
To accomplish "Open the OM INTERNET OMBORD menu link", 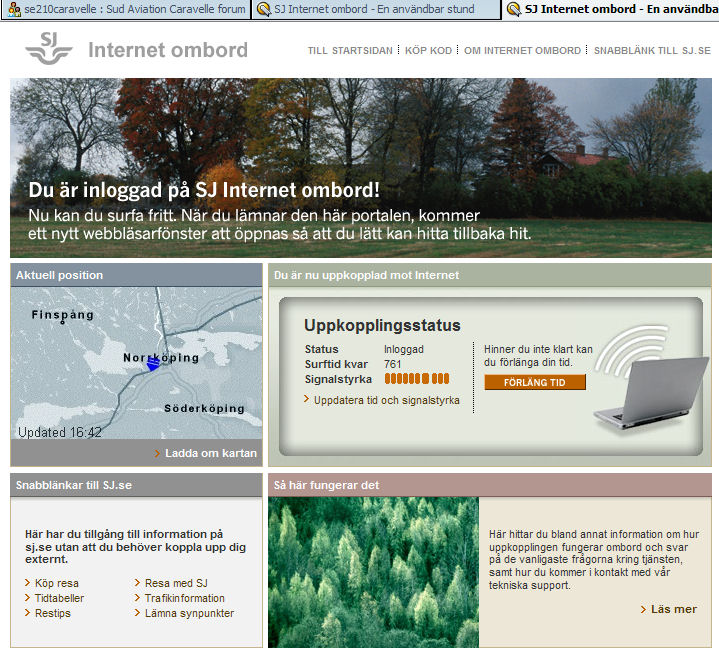I will (522, 50).
